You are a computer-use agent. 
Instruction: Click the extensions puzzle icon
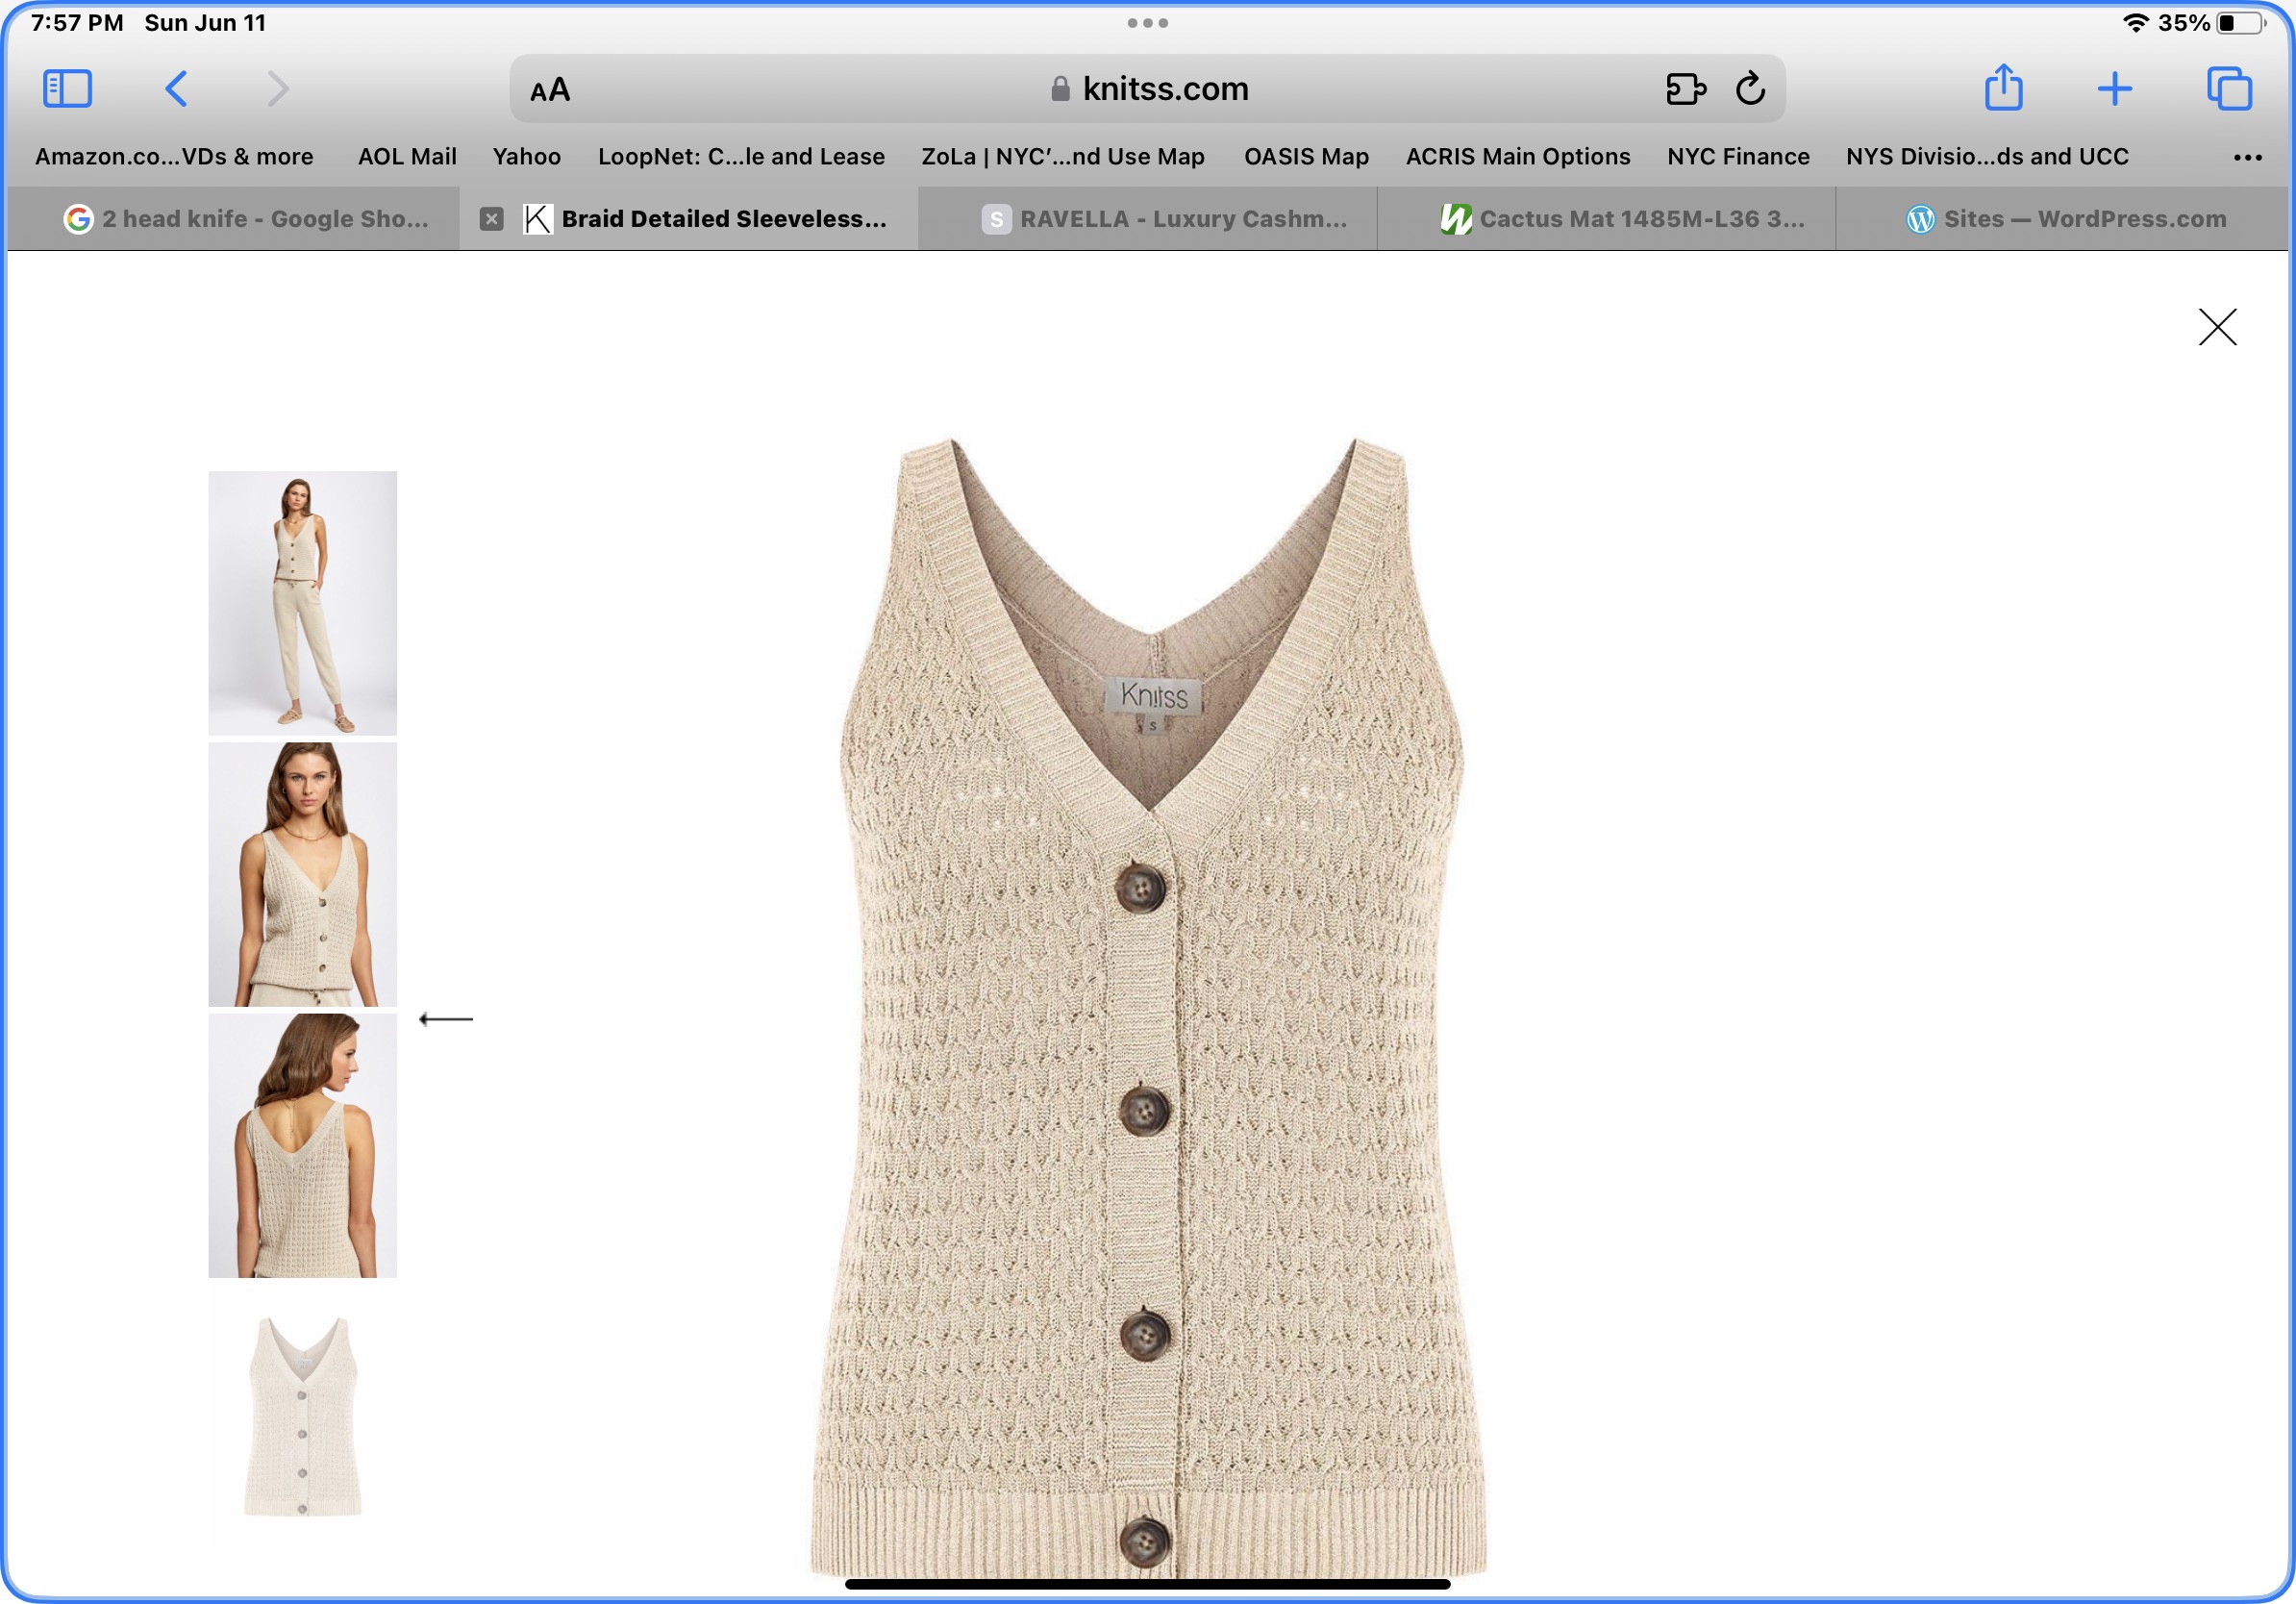1685,89
